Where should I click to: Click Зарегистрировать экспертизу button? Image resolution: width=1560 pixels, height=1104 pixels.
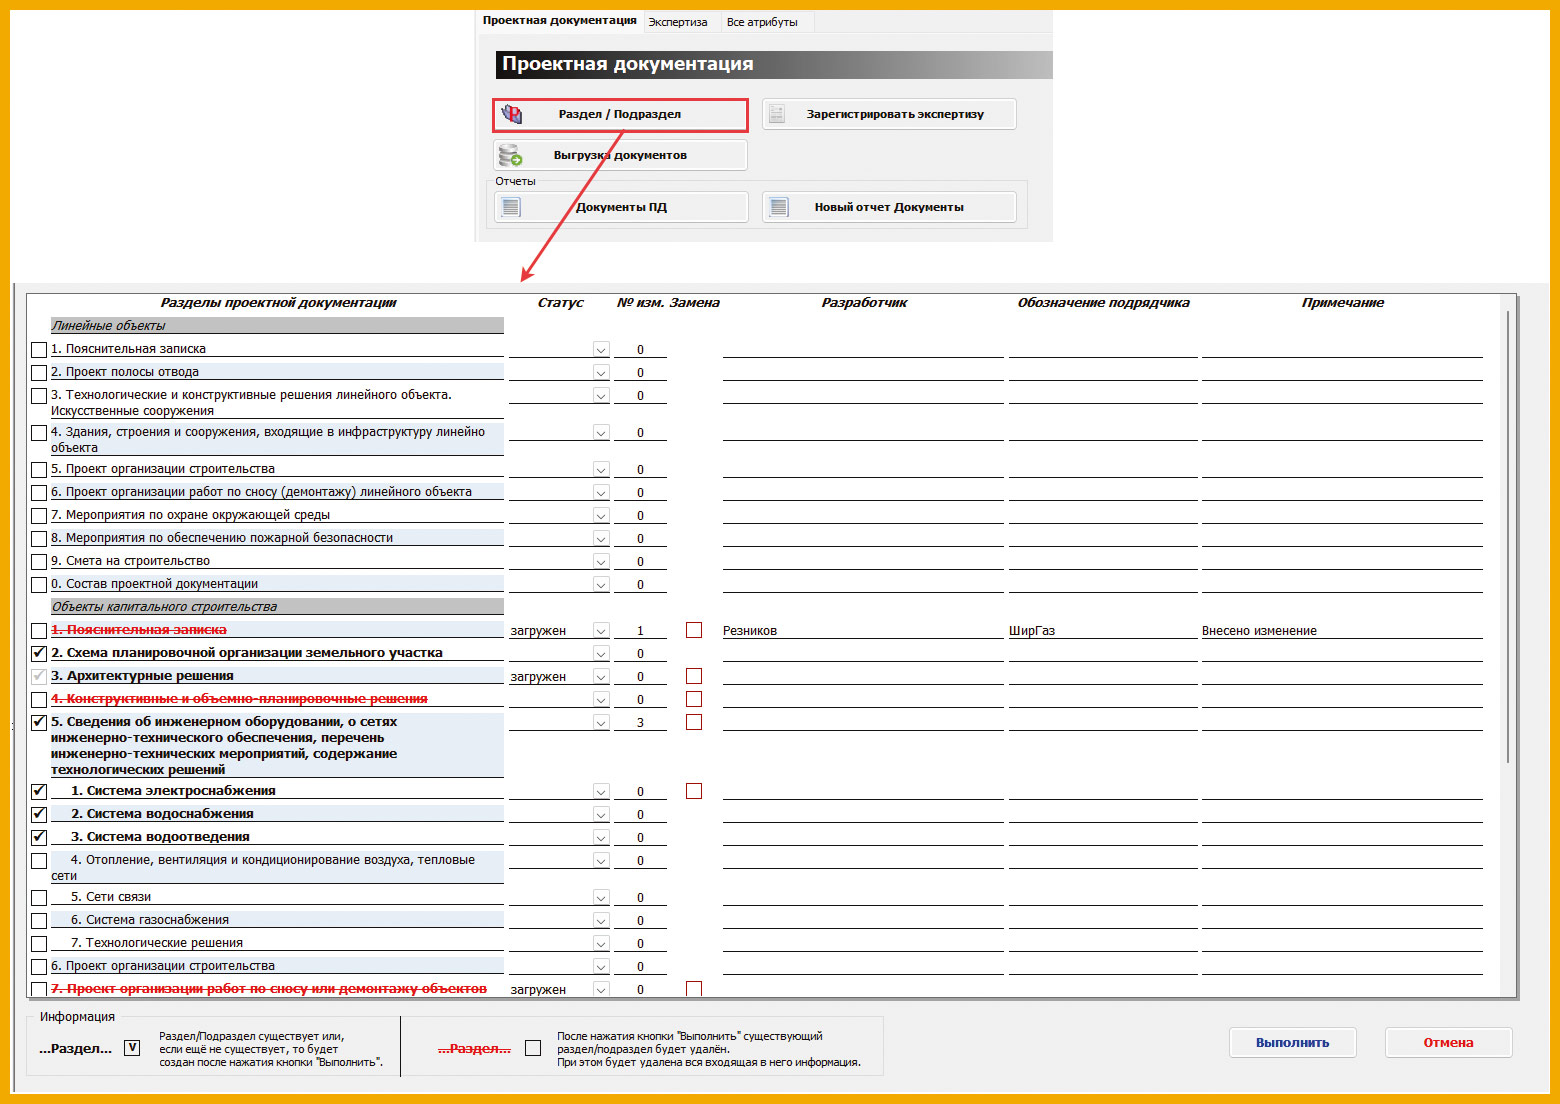(x=889, y=114)
